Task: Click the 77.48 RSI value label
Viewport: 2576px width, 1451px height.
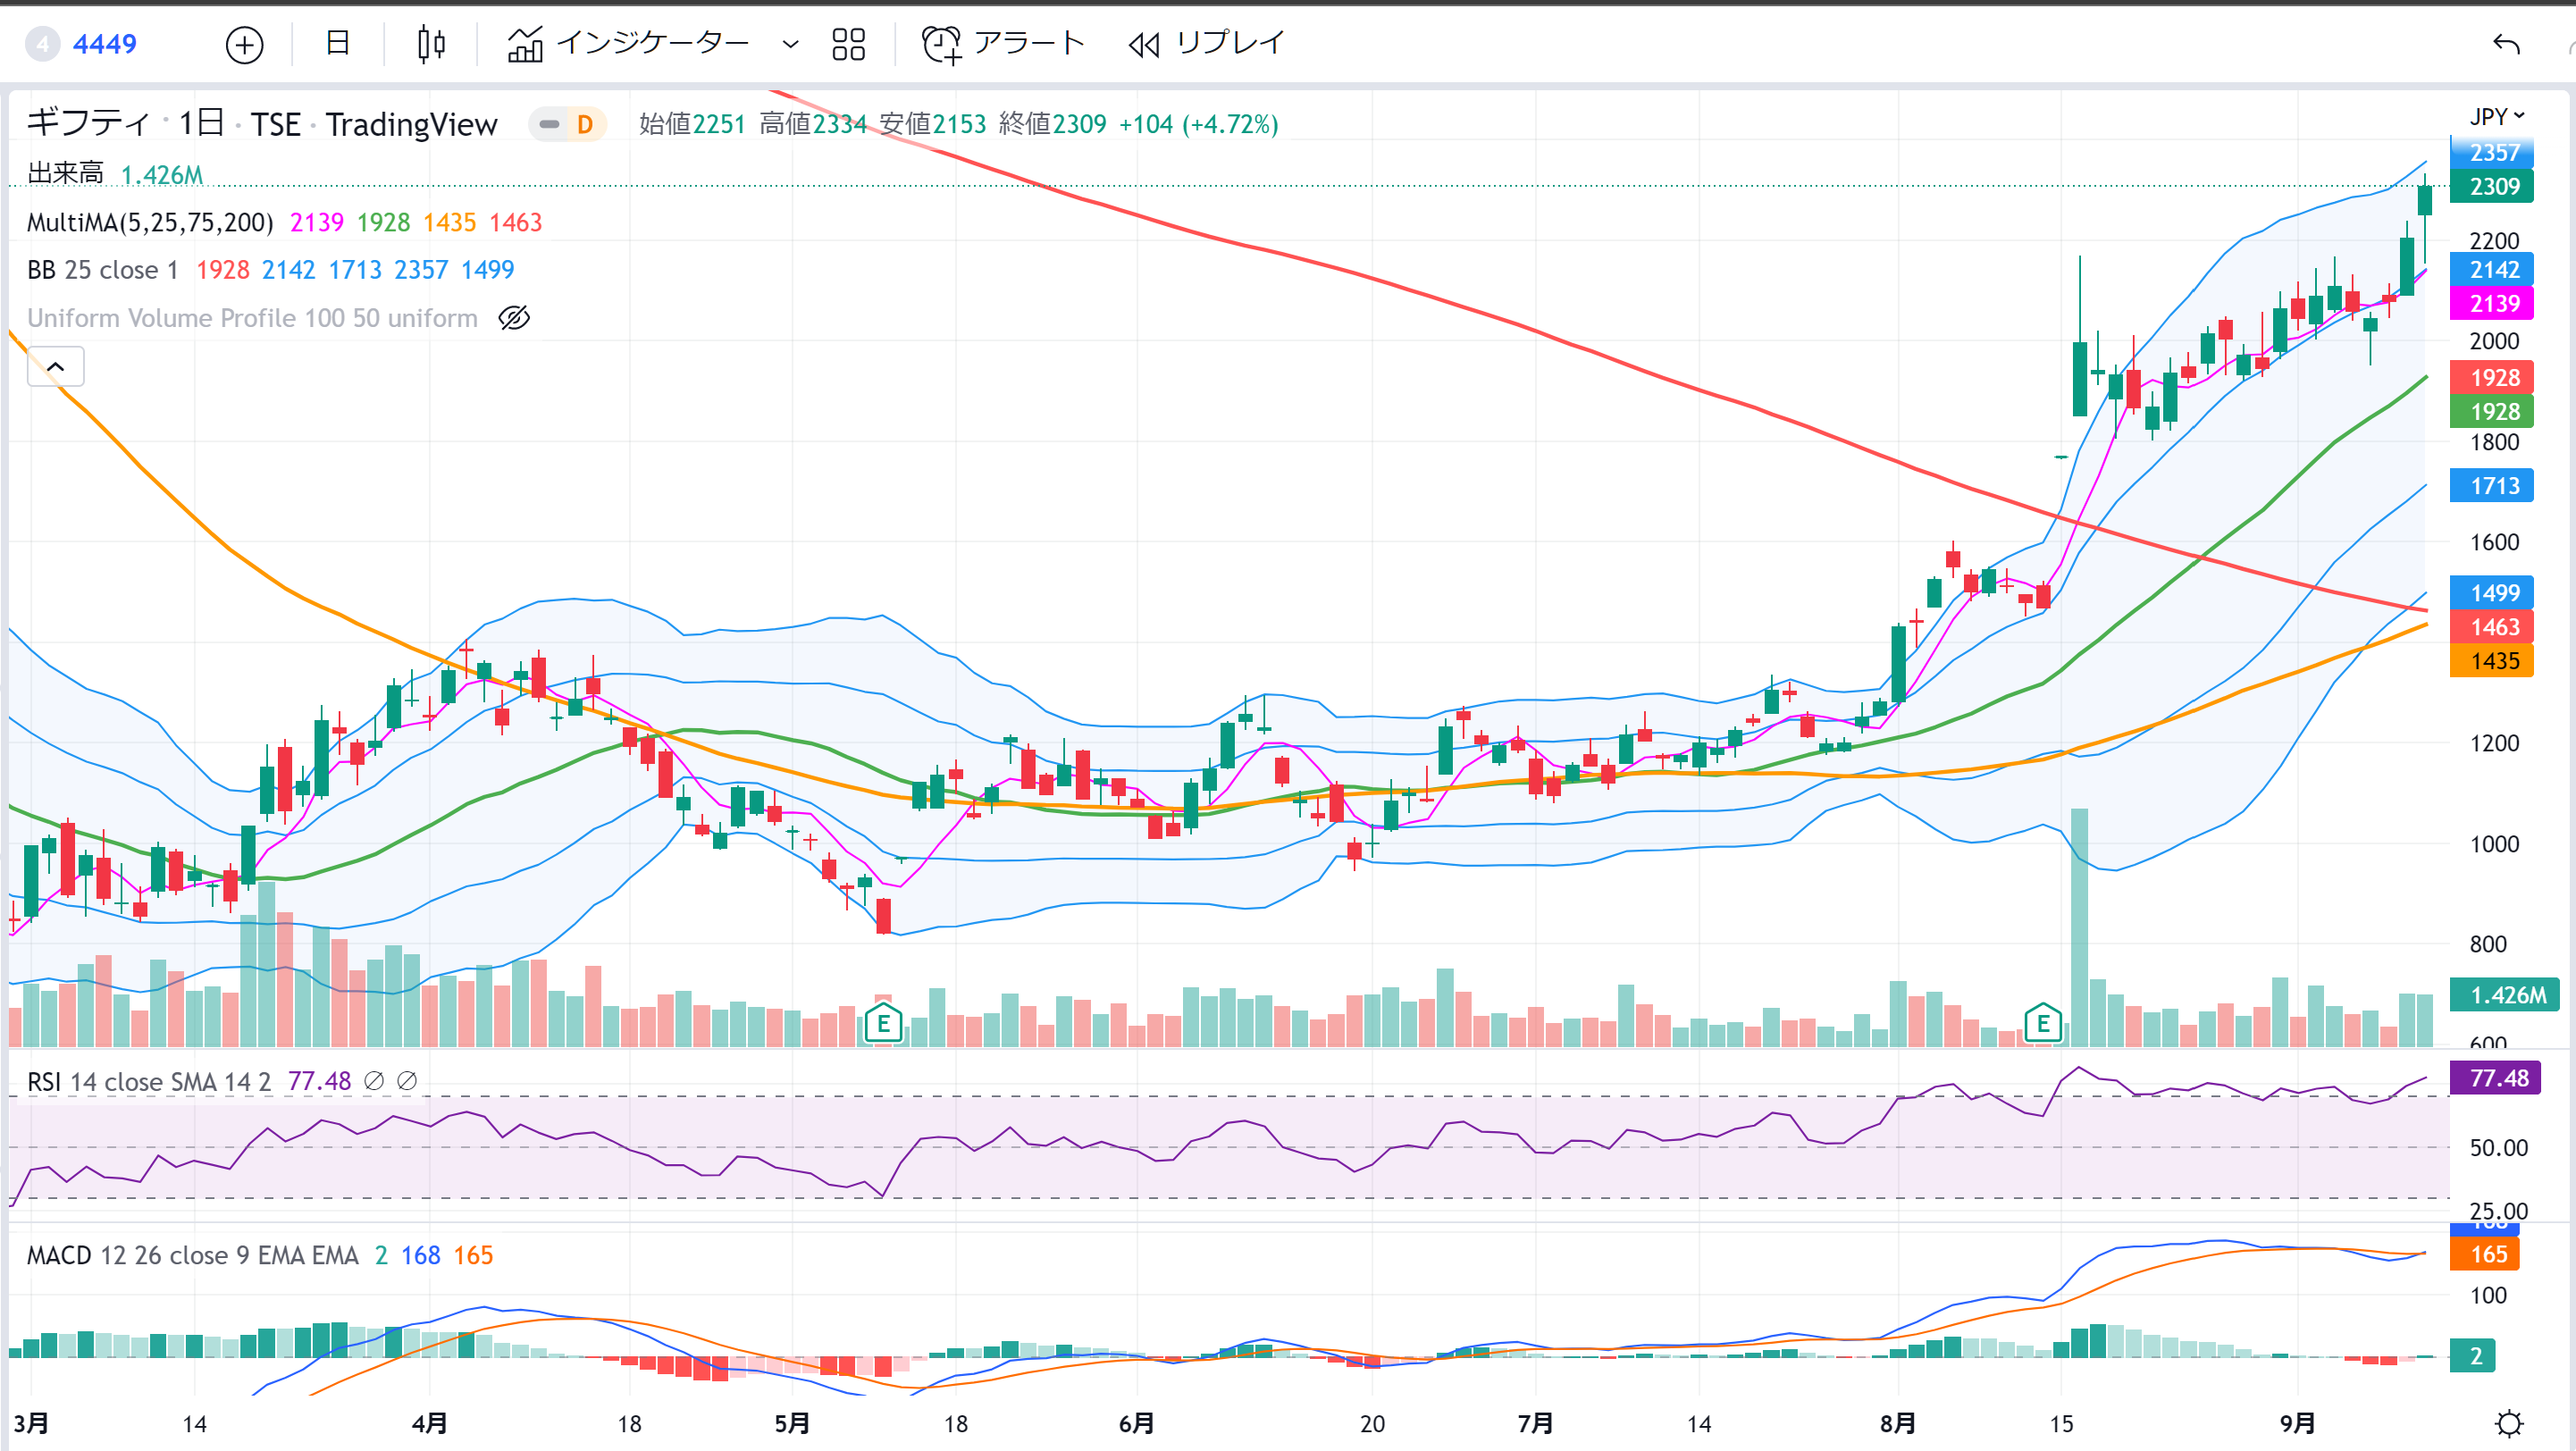Action: coord(2496,1078)
